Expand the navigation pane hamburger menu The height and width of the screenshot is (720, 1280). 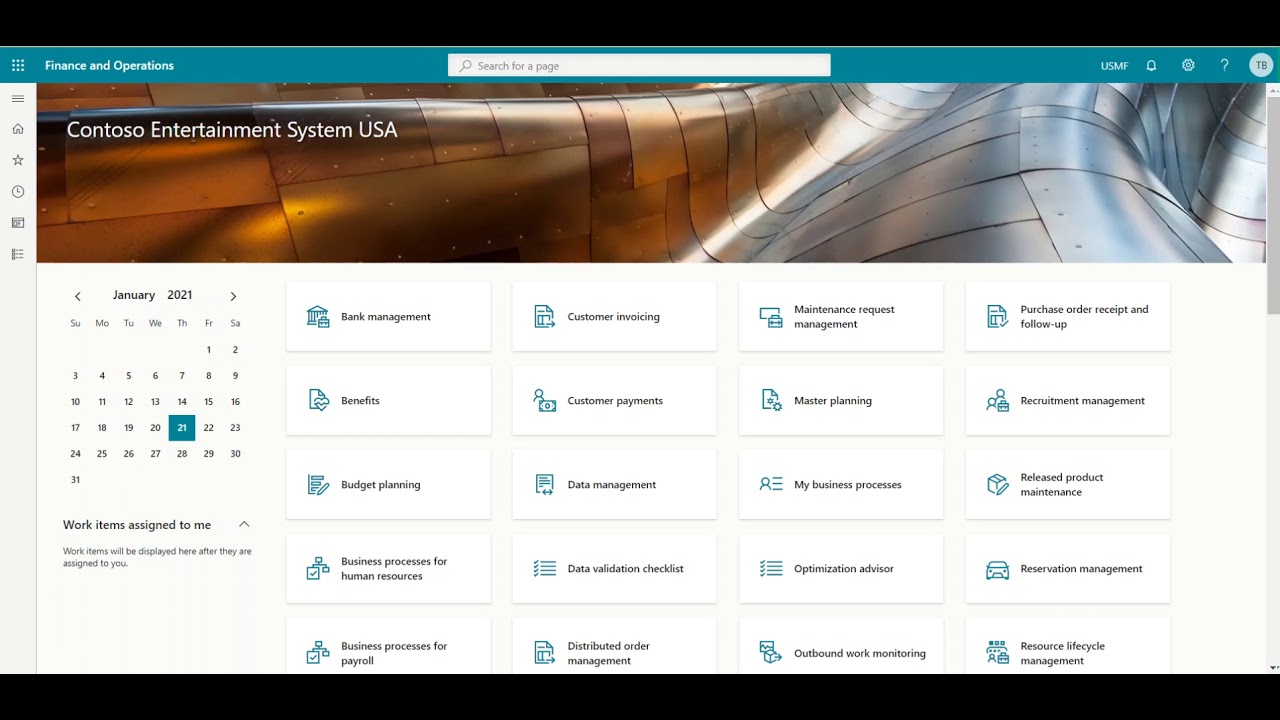(18, 98)
